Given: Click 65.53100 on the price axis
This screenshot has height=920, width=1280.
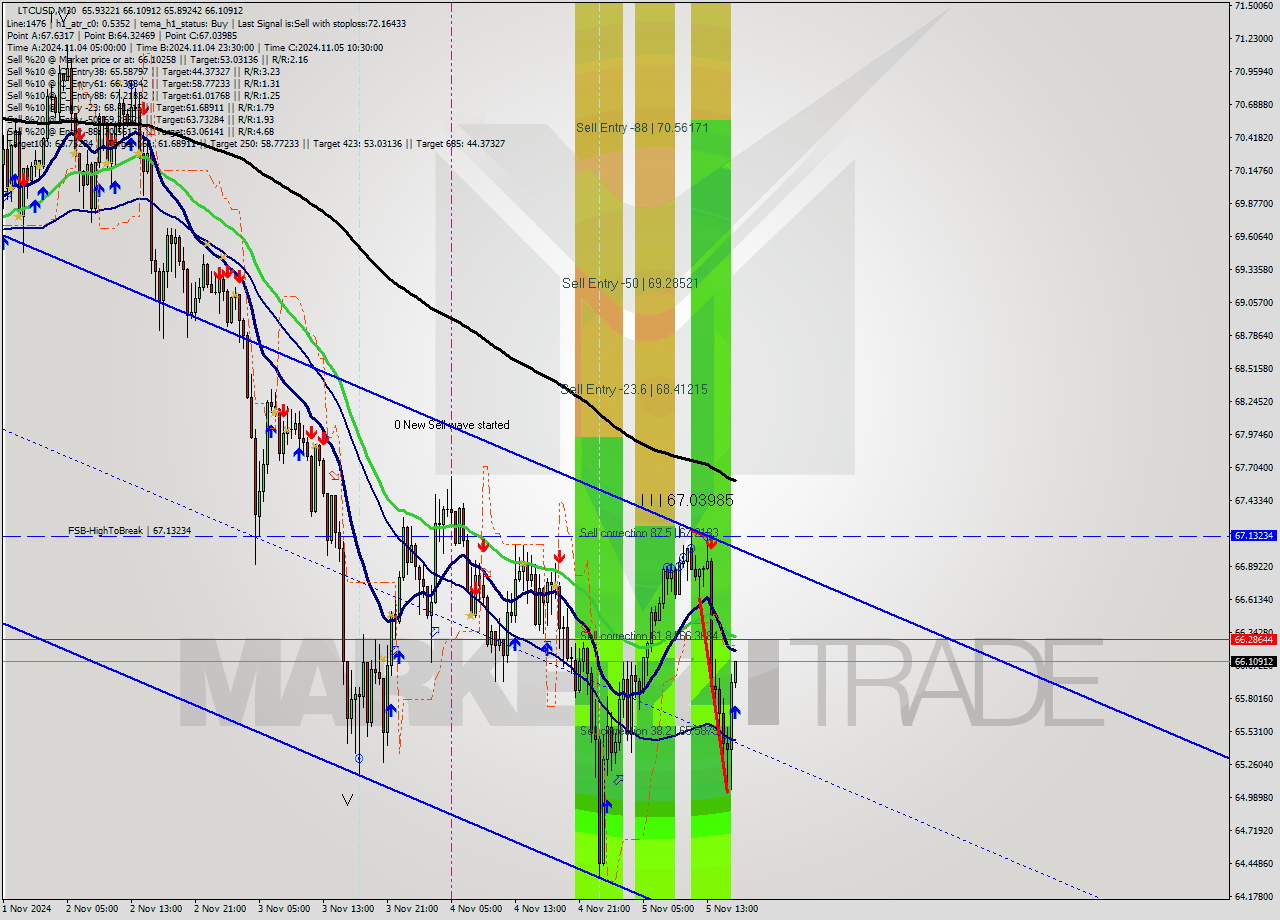Looking at the screenshot, I should click(x=1253, y=731).
